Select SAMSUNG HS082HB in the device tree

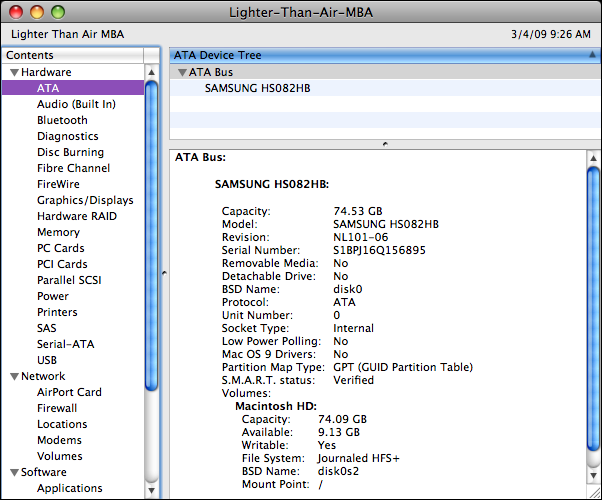tap(257, 88)
